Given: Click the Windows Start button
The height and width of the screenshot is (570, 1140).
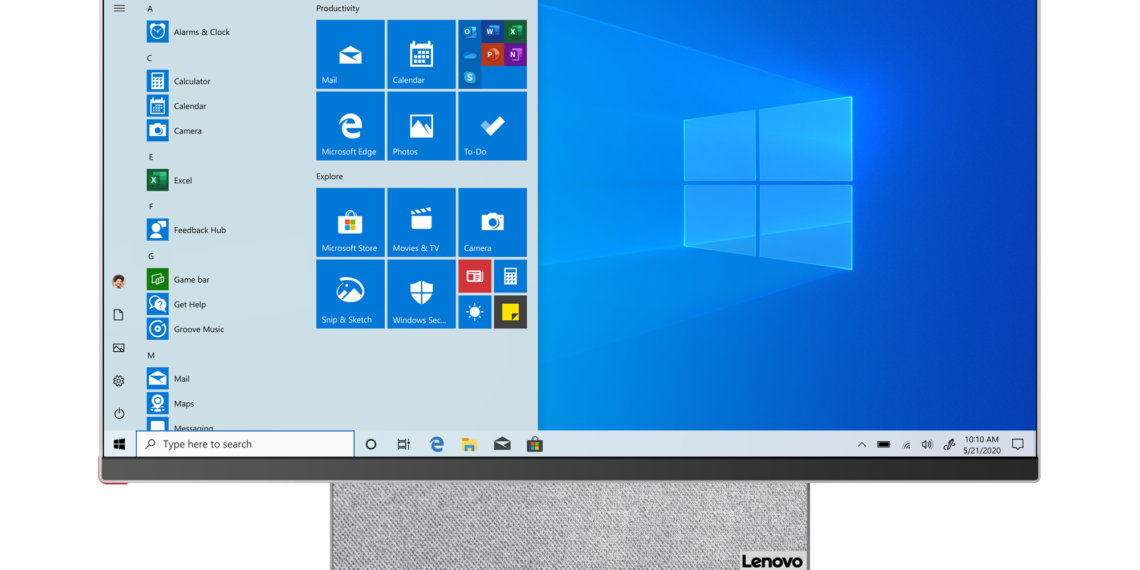Looking at the screenshot, I should click(119, 444).
